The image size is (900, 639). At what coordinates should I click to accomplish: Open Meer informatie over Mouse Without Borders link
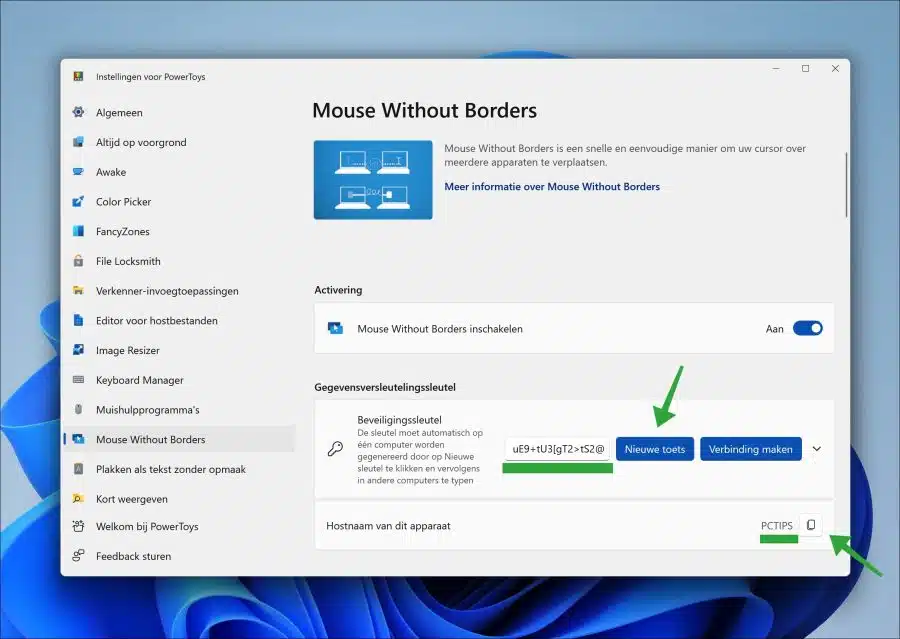(552, 187)
